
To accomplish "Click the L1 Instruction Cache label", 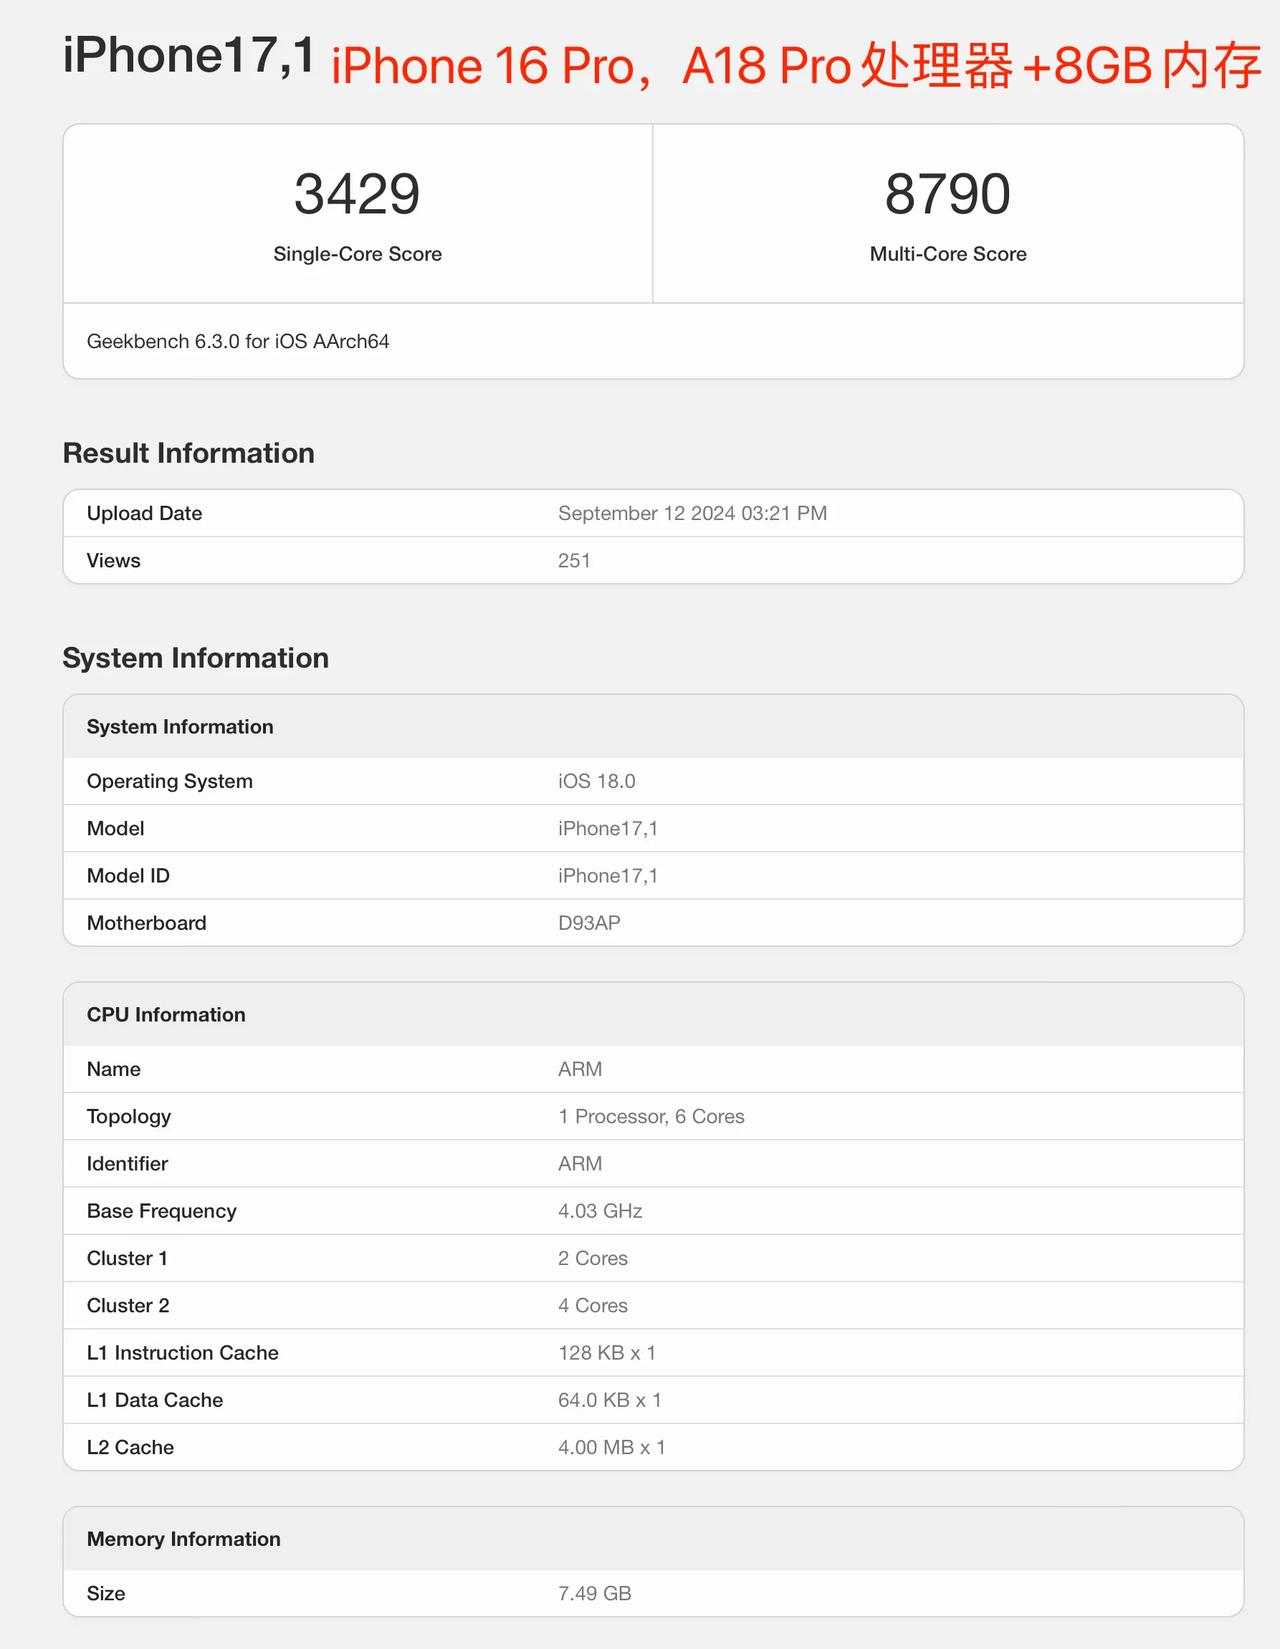I will click(x=183, y=1353).
